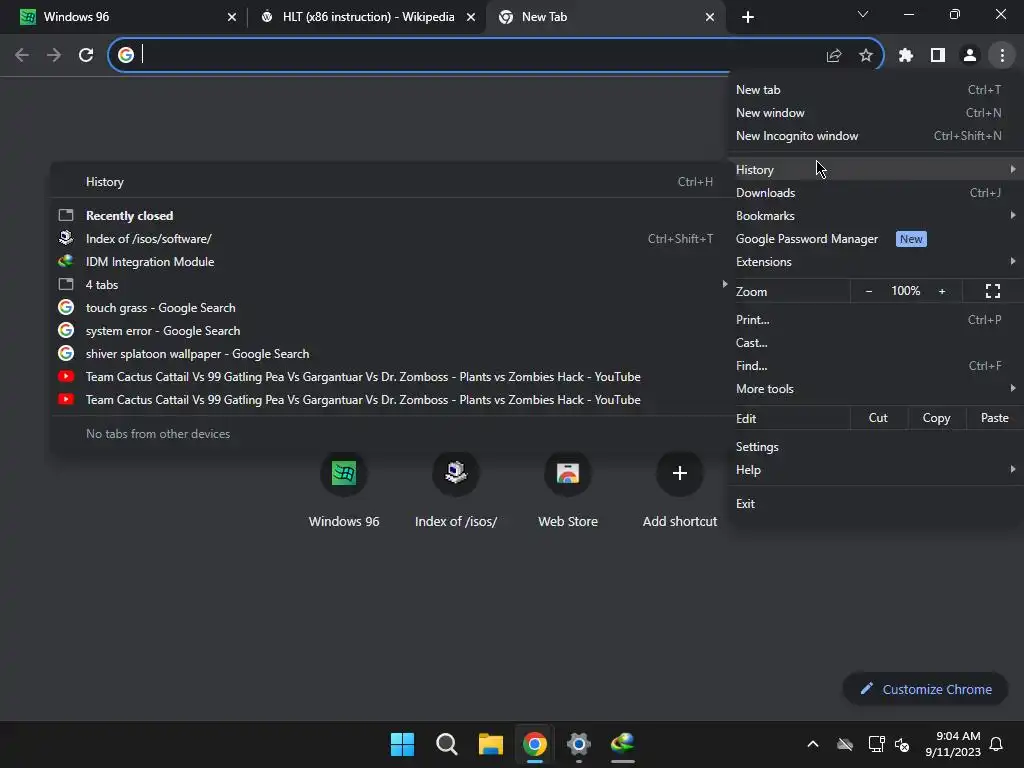This screenshot has width=1024, height=768.
Task: Click the reload page icon
Action: [86, 55]
